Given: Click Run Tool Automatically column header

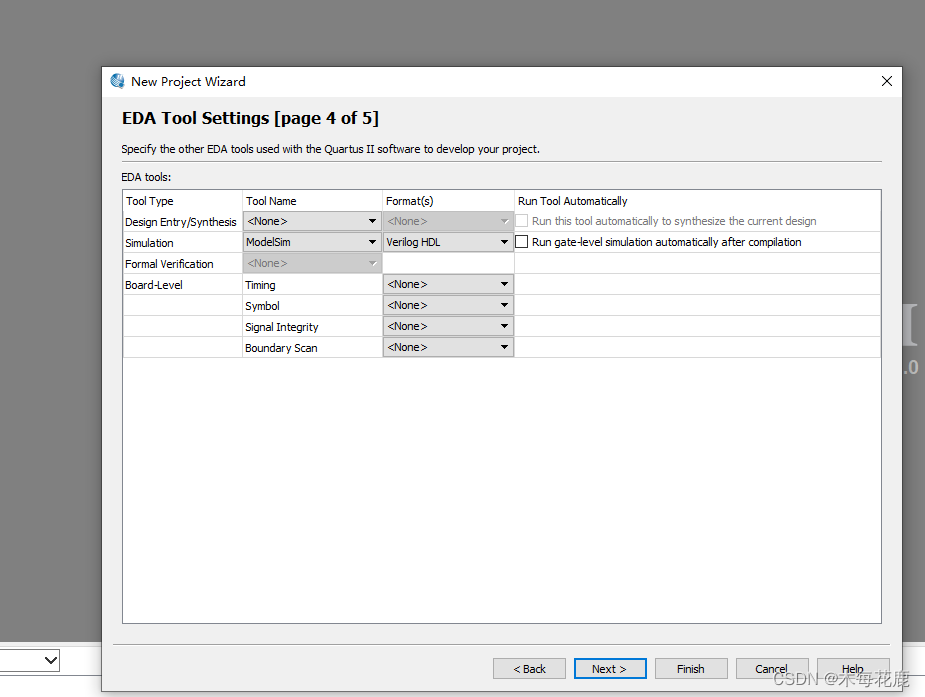Looking at the screenshot, I should [x=698, y=201].
